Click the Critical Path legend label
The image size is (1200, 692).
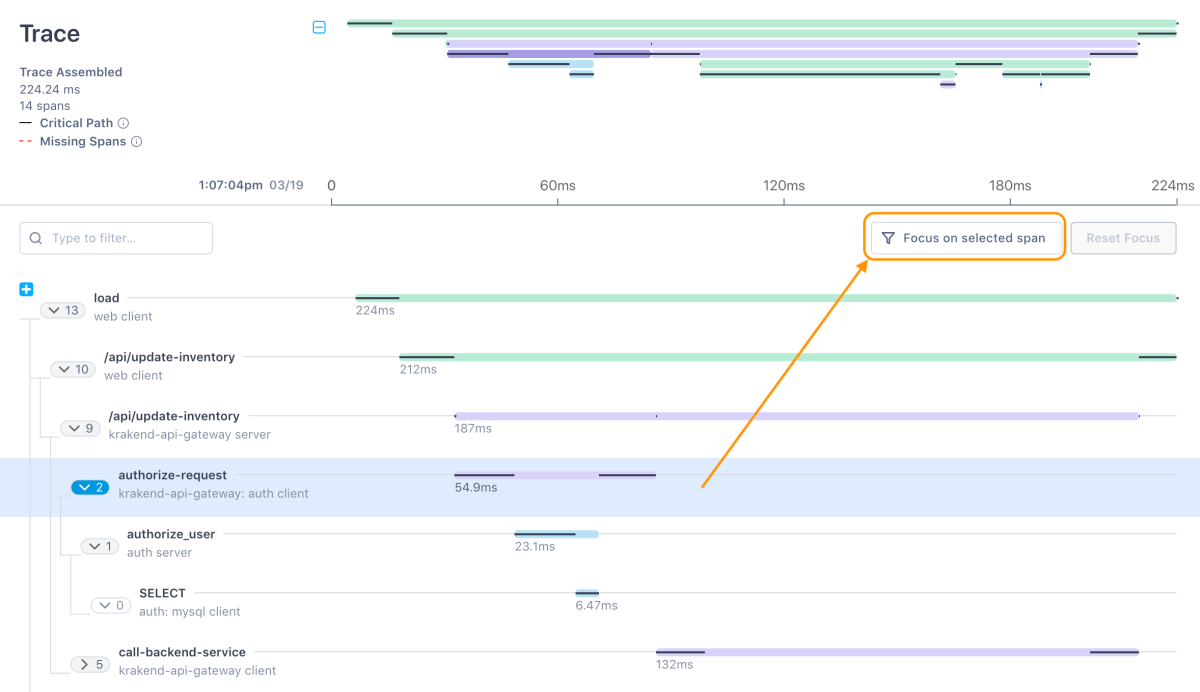(x=76, y=123)
